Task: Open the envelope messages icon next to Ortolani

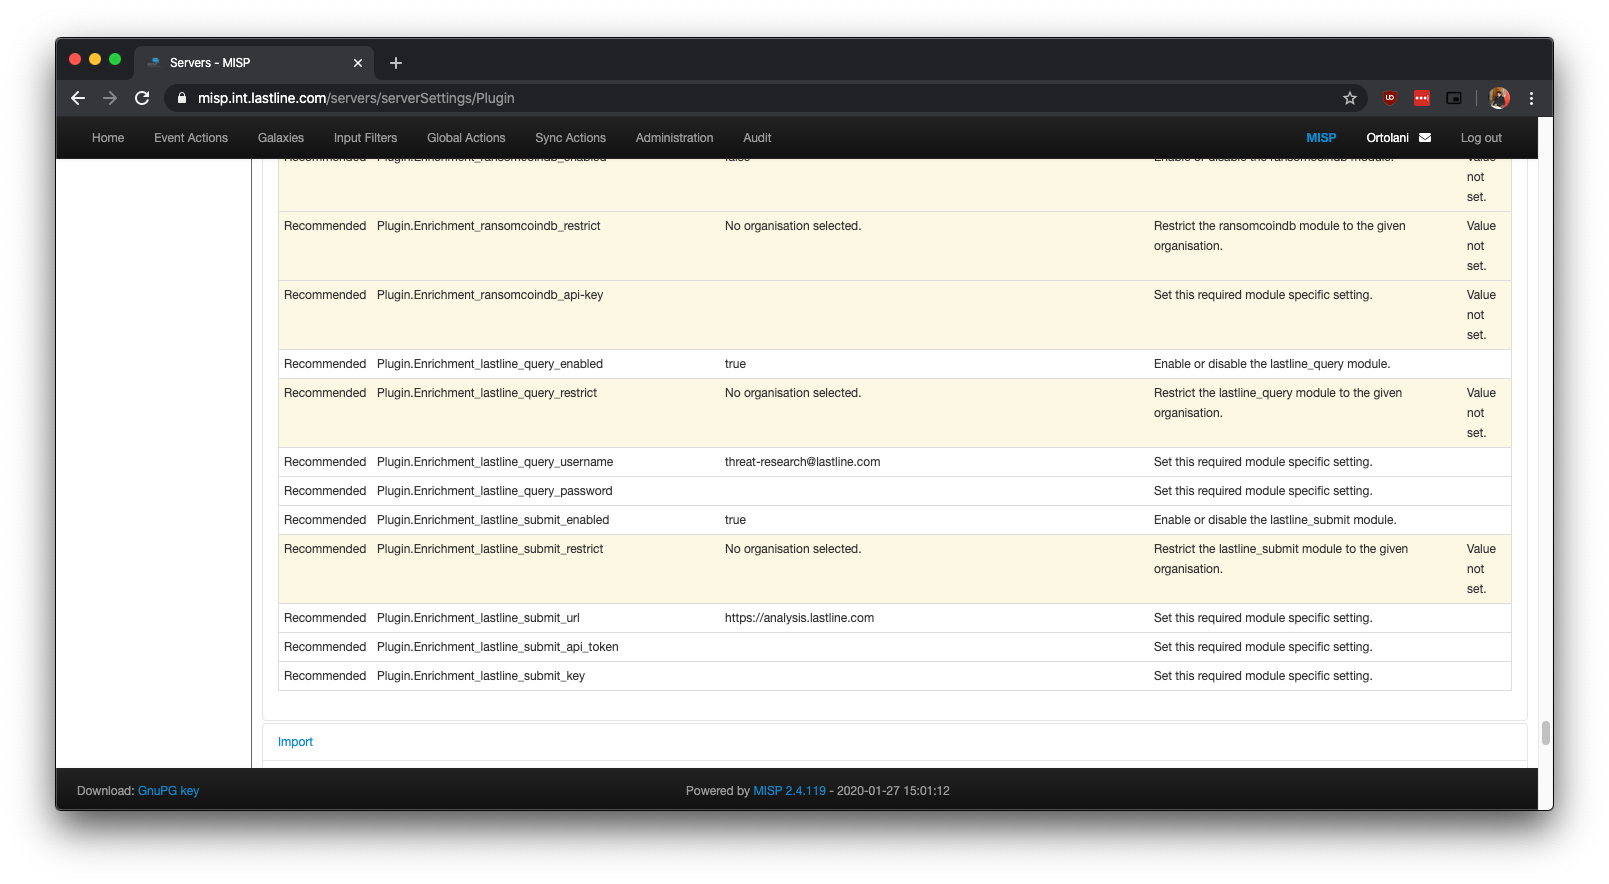Action: (x=1425, y=138)
